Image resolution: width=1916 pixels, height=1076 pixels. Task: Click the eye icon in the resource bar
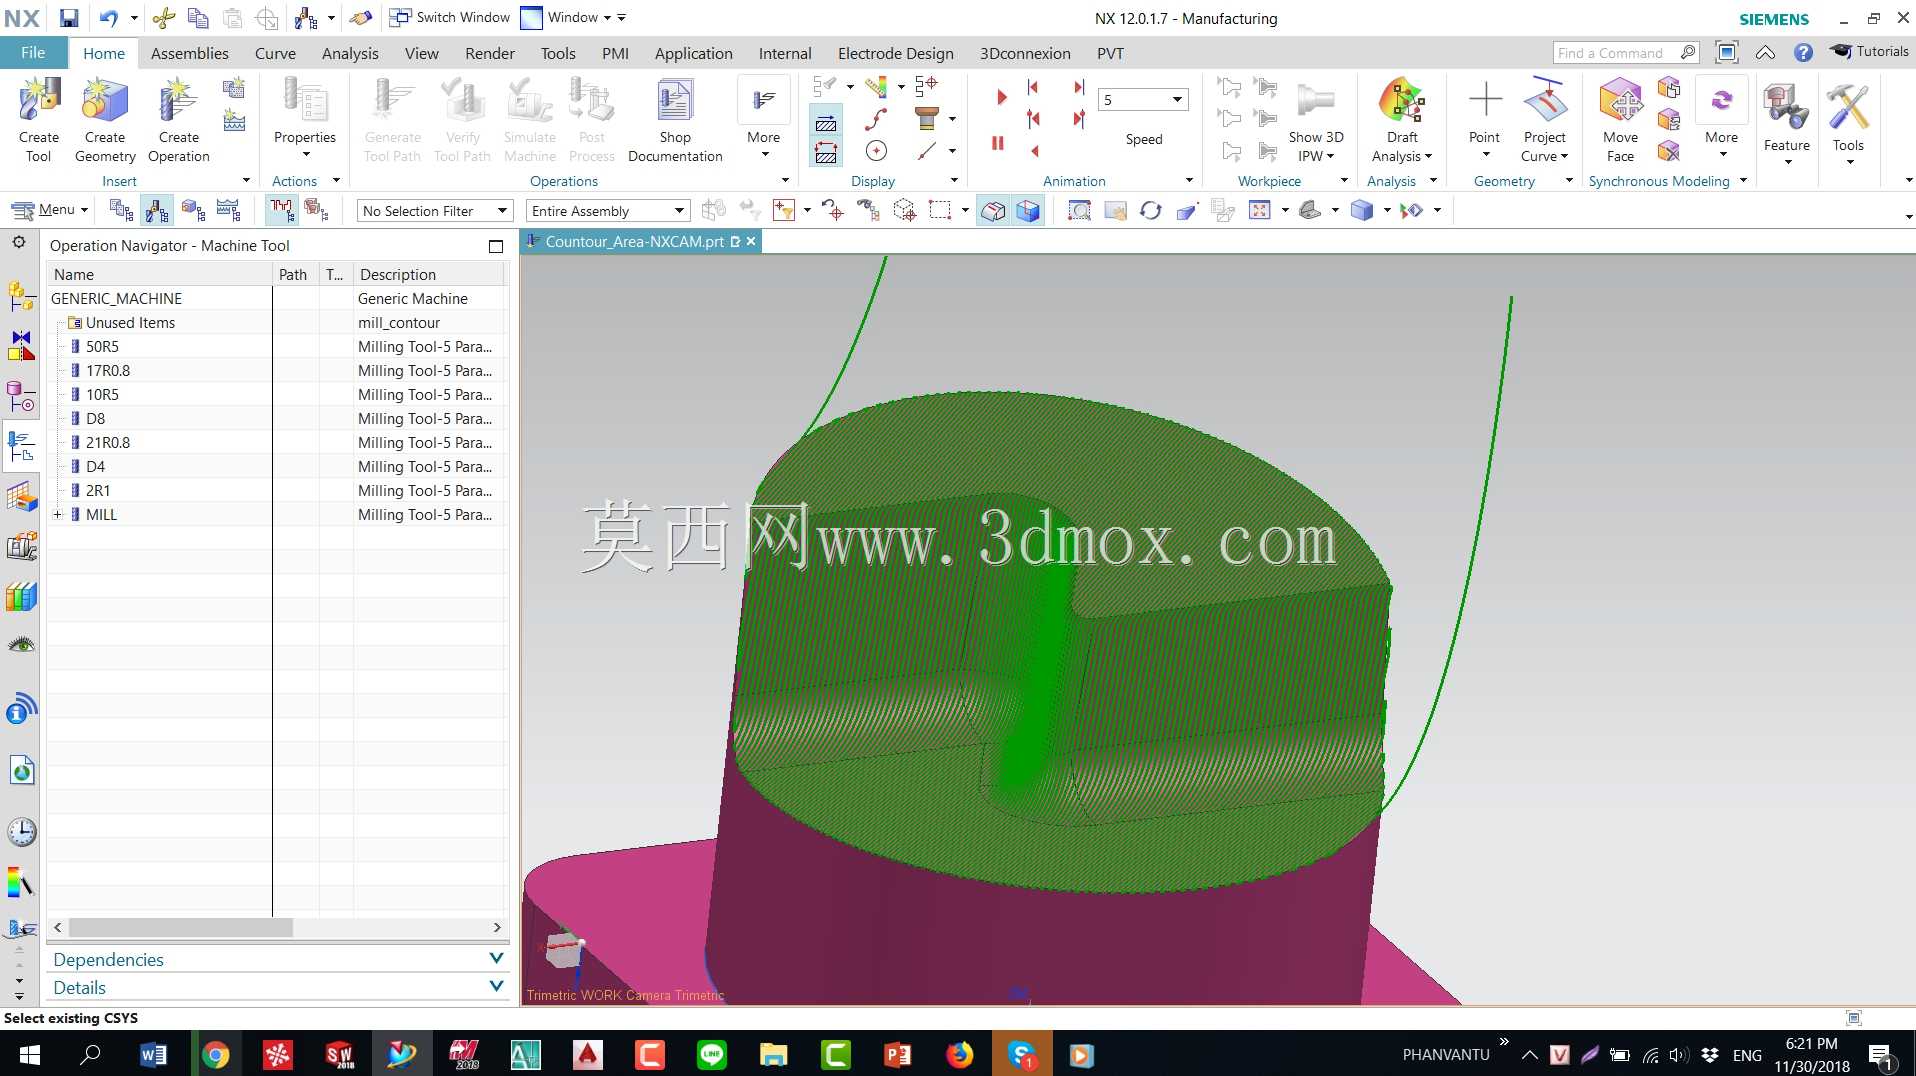21,645
